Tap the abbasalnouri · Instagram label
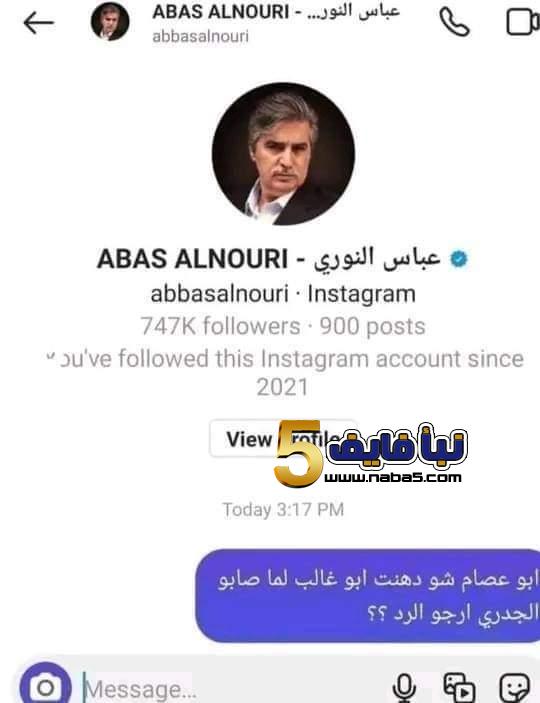Viewport: 540px width, 703px height. 283,294
